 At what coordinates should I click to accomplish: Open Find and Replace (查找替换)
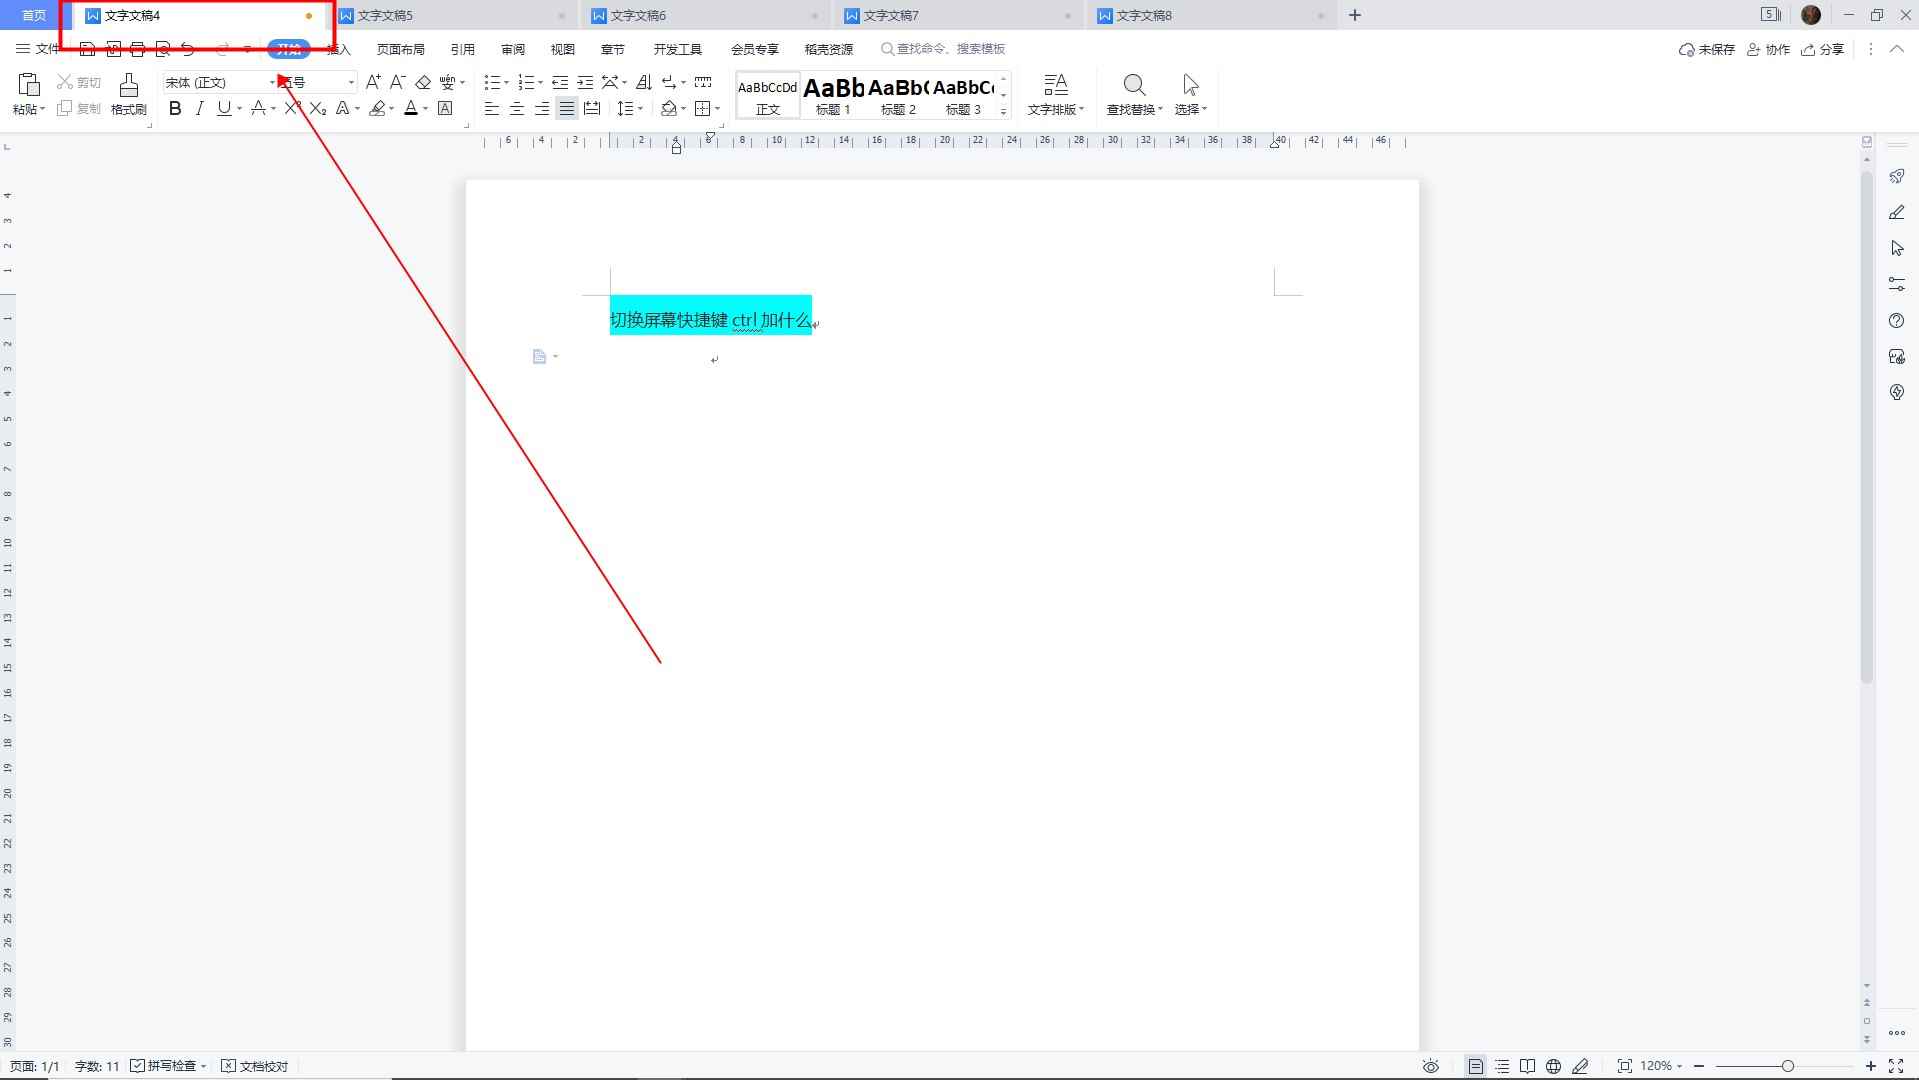pyautogui.click(x=1133, y=94)
